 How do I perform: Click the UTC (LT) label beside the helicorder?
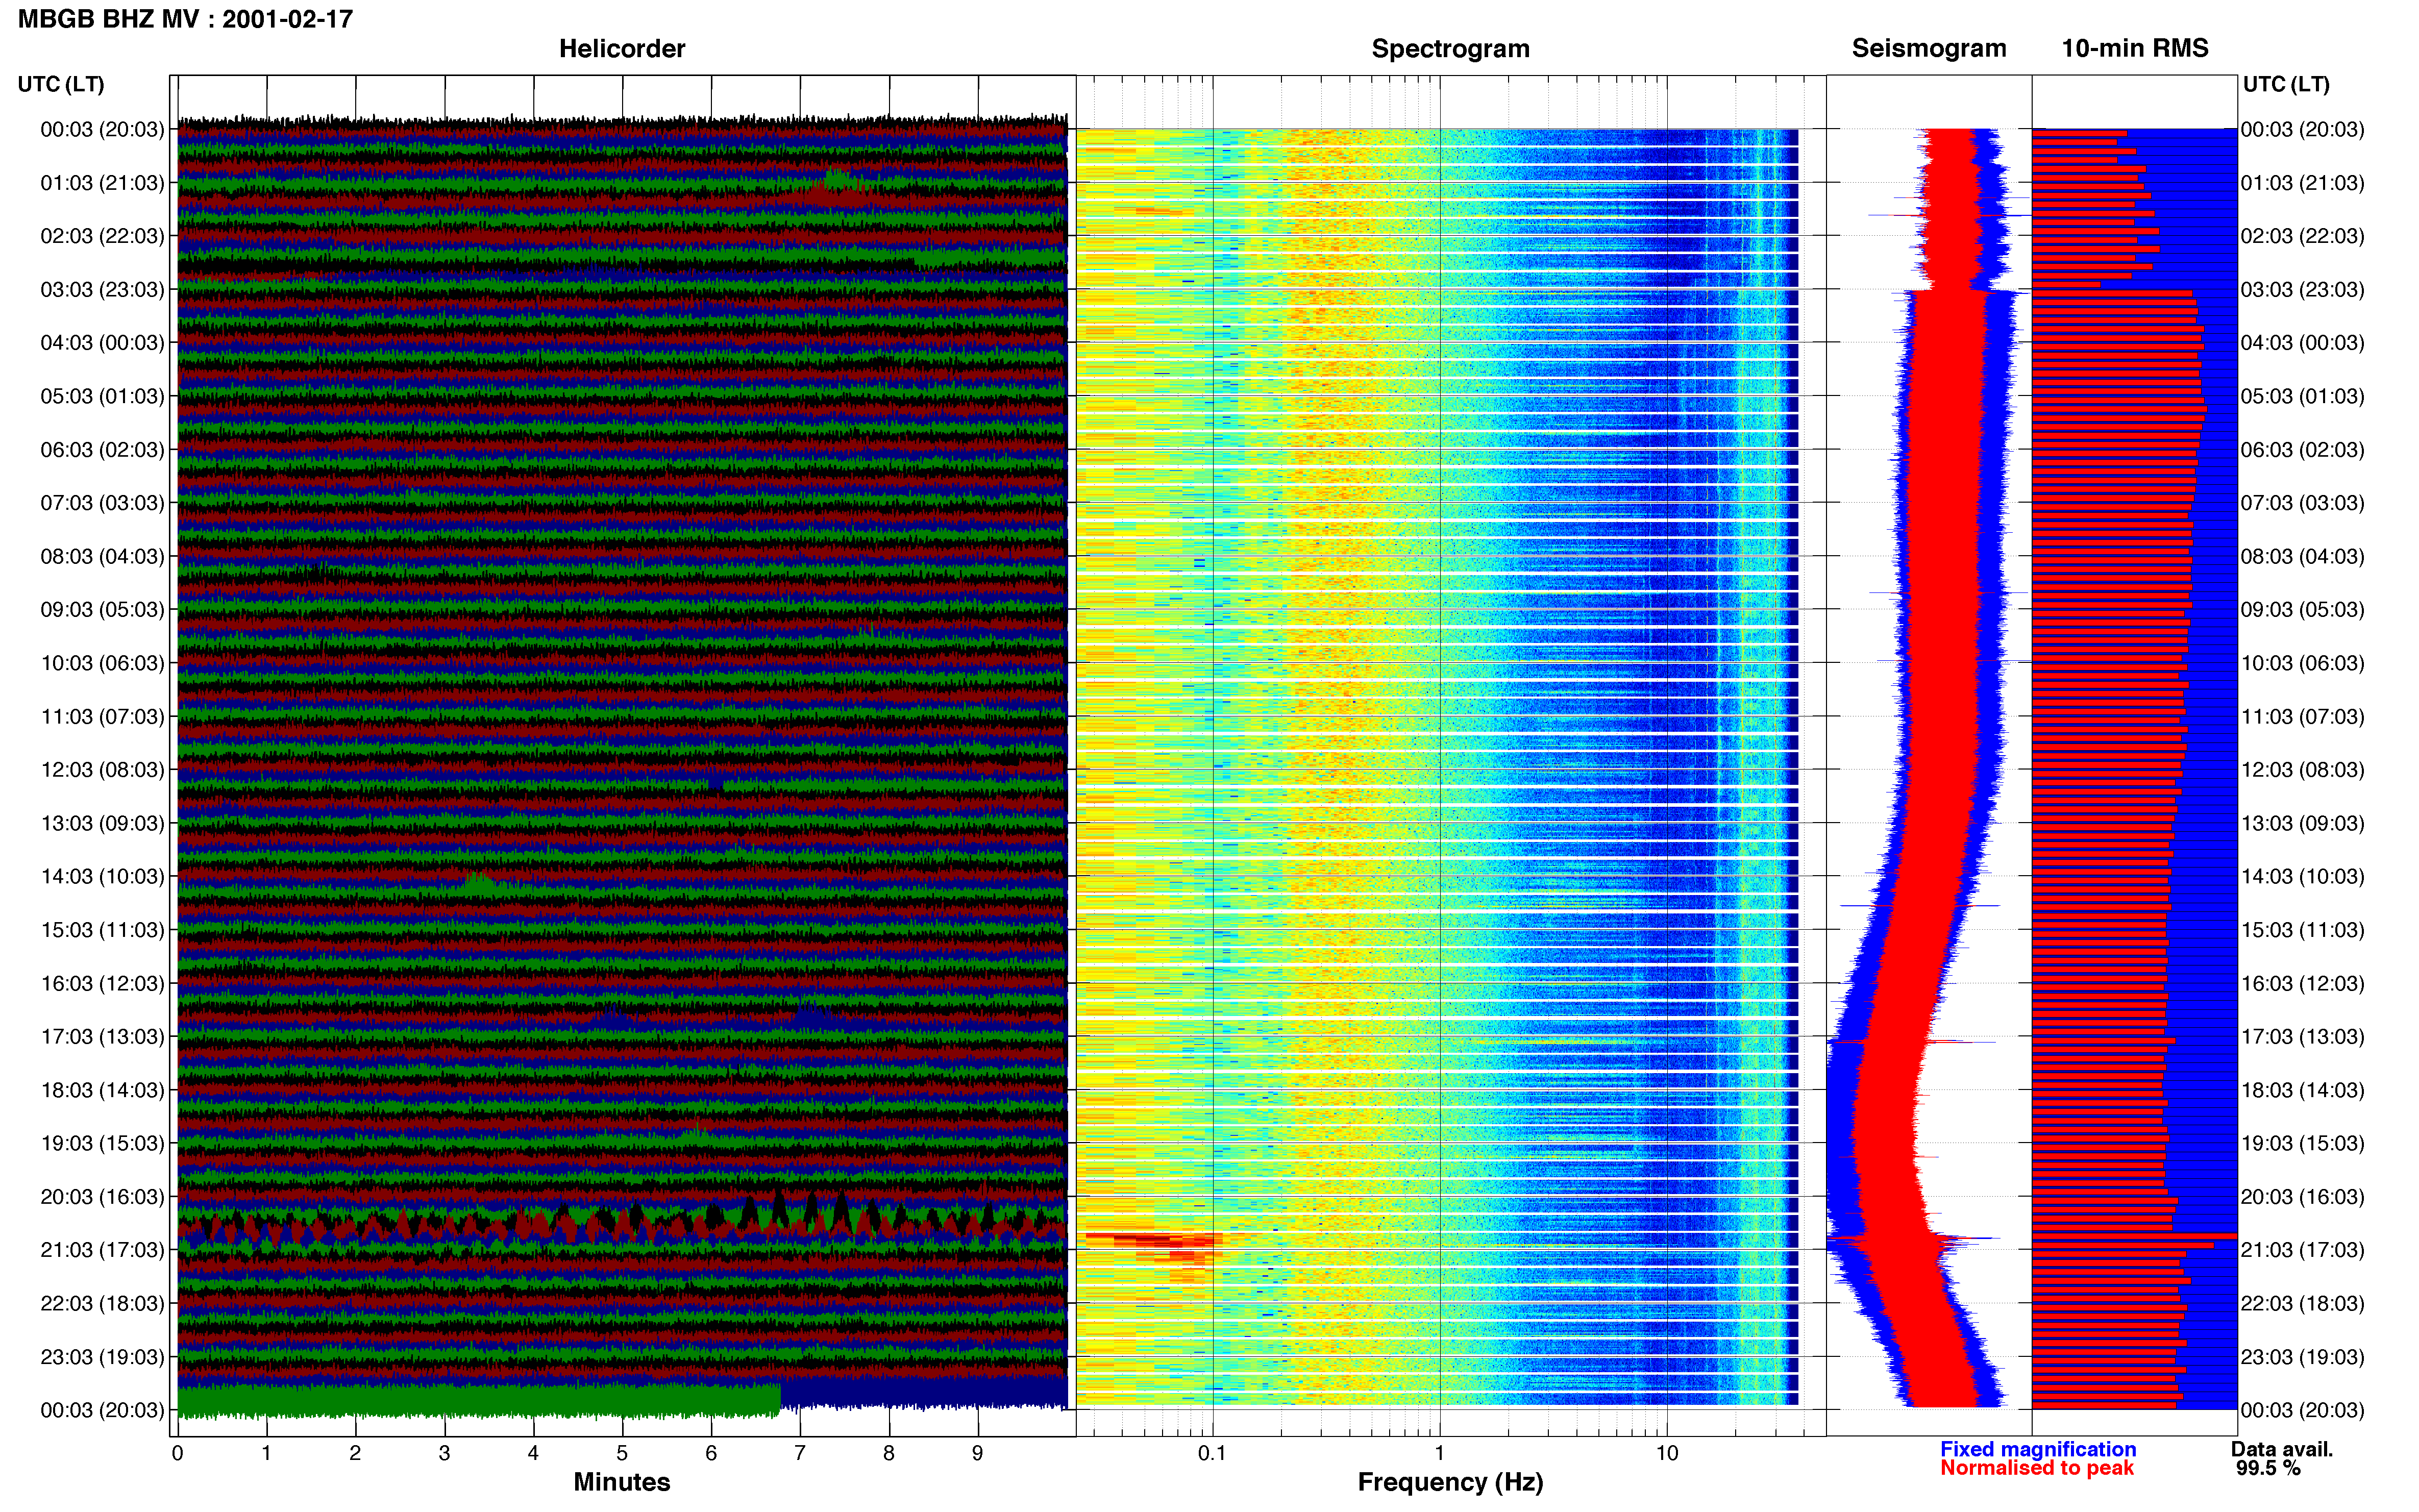coord(61,84)
